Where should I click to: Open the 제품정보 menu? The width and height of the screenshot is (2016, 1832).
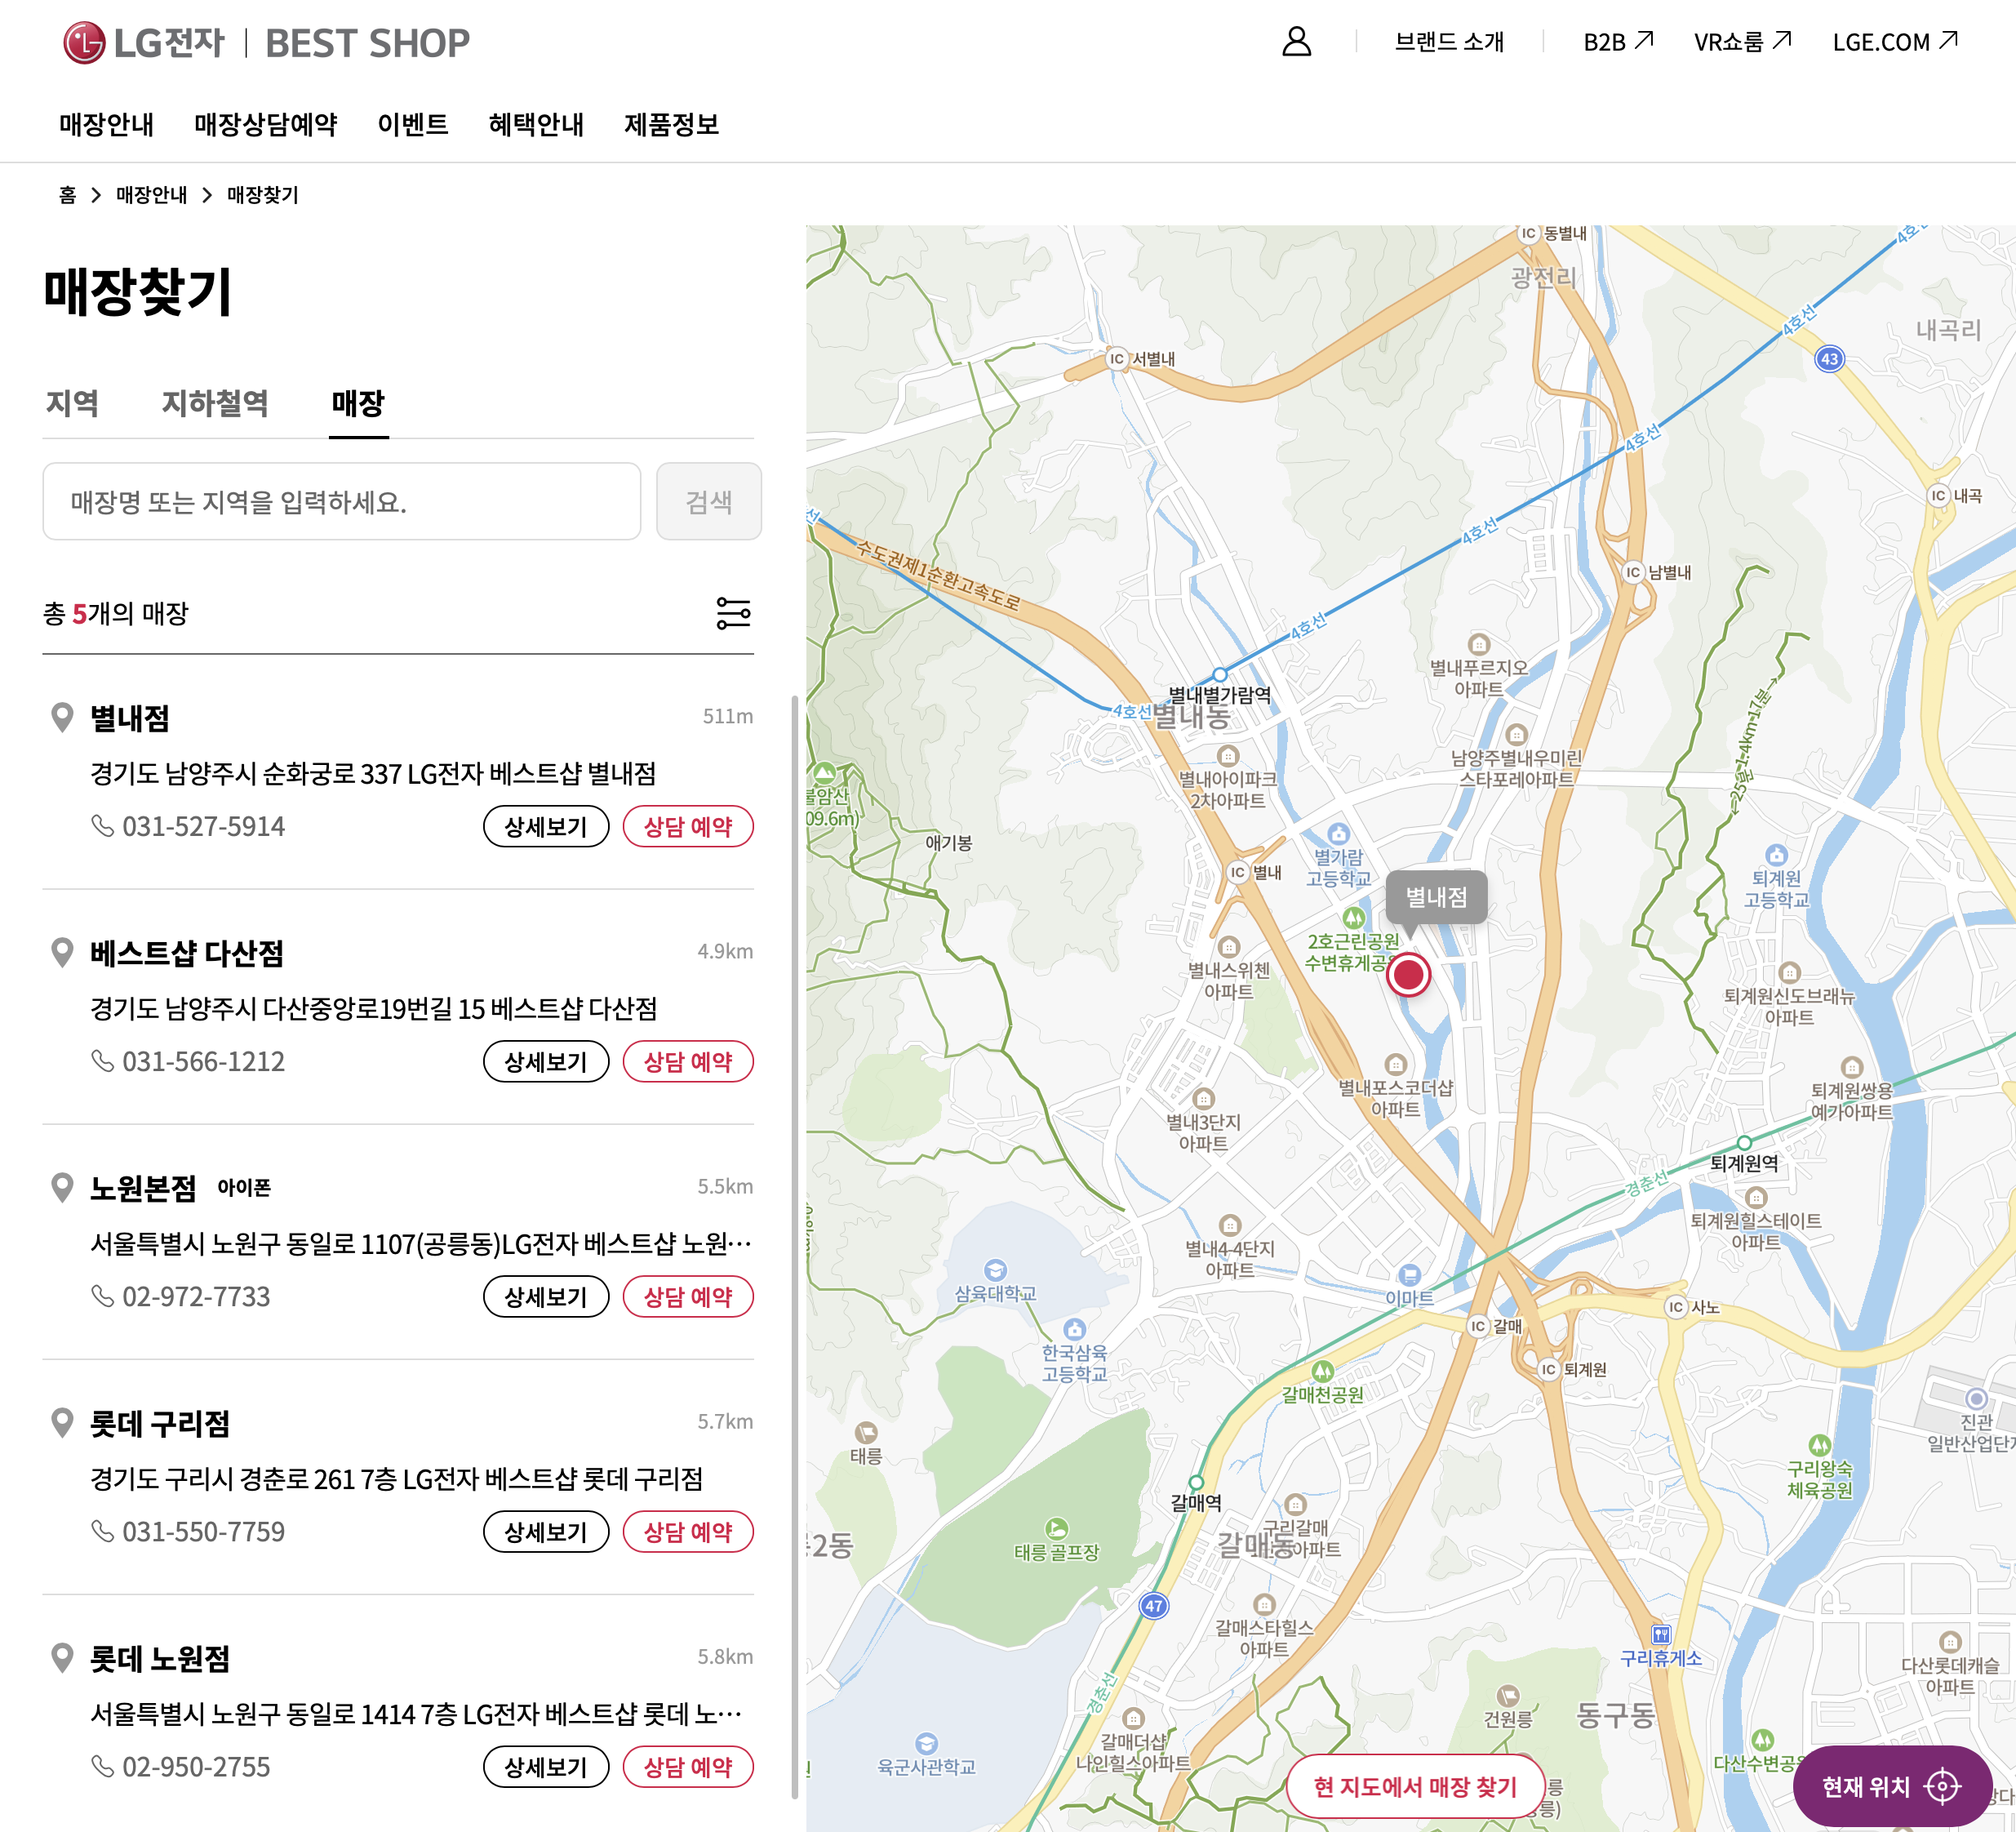pos(671,124)
